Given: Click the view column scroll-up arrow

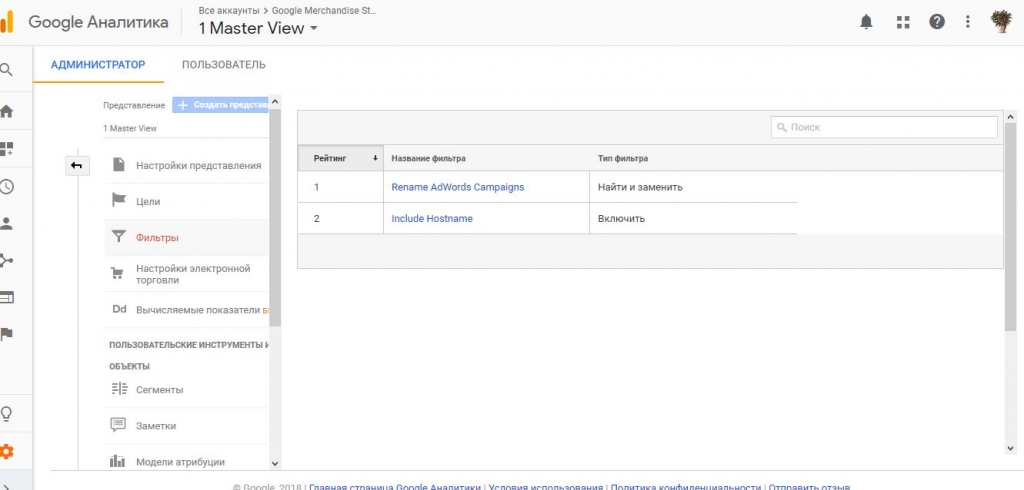Looking at the screenshot, I should coord(275,101).
